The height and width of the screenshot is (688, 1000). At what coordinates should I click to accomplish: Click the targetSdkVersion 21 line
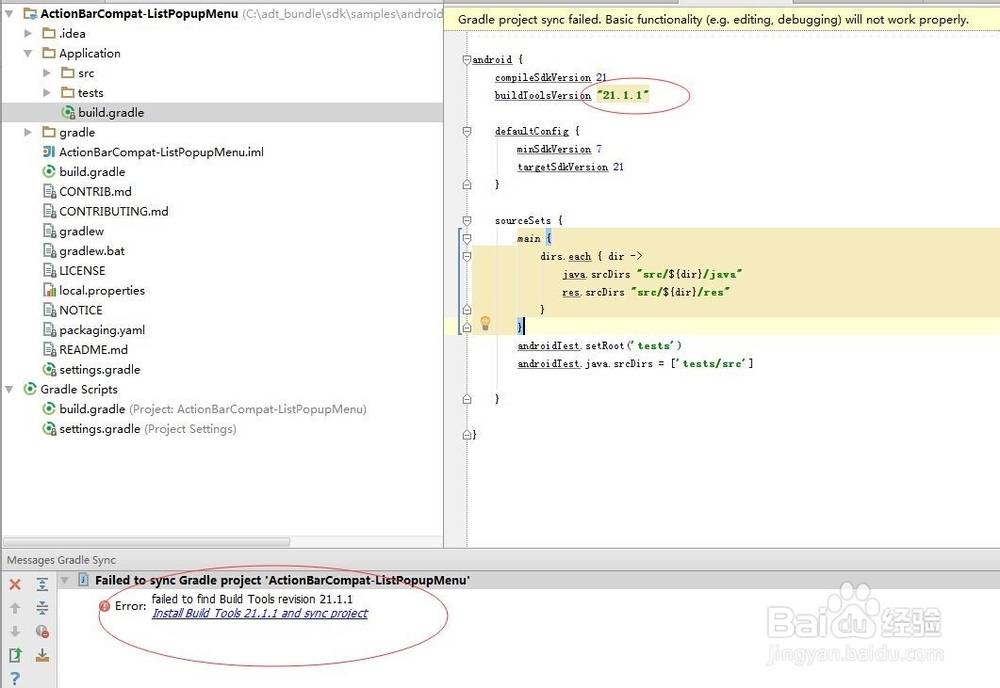[571, 166]
